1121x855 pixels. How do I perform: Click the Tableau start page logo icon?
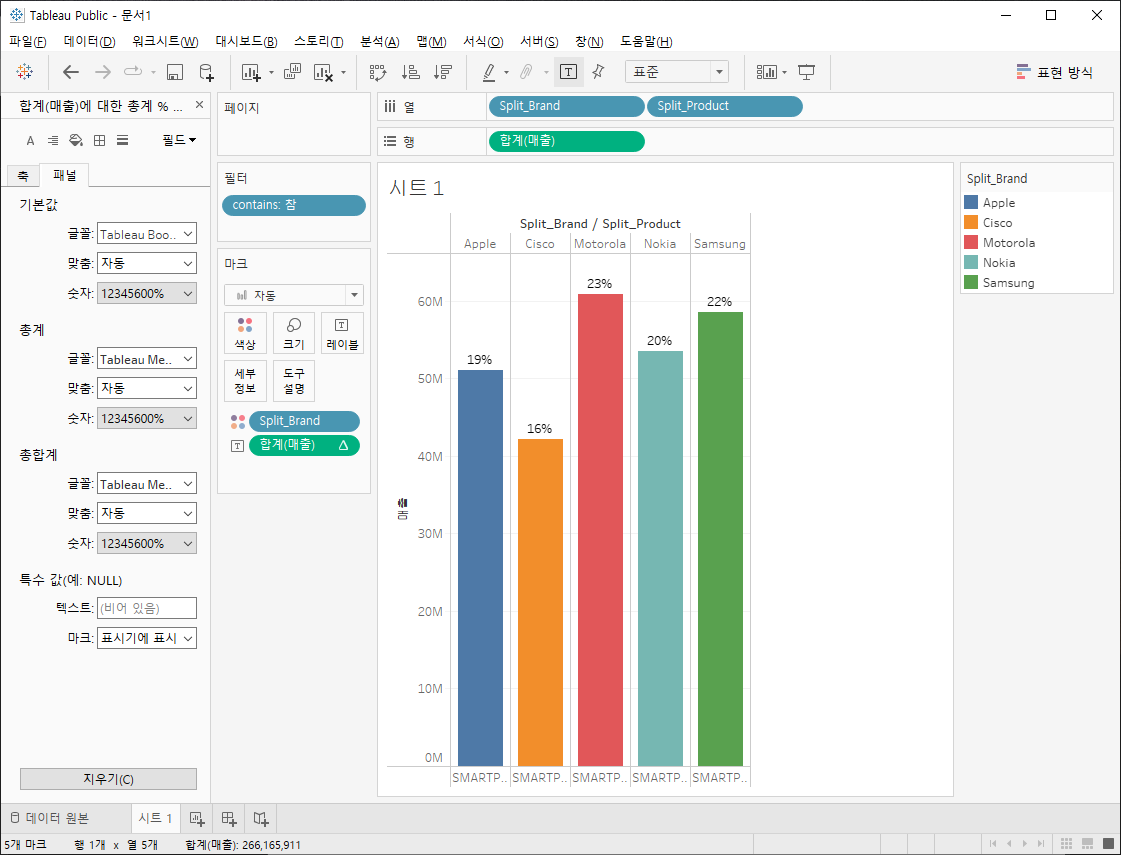25,71
